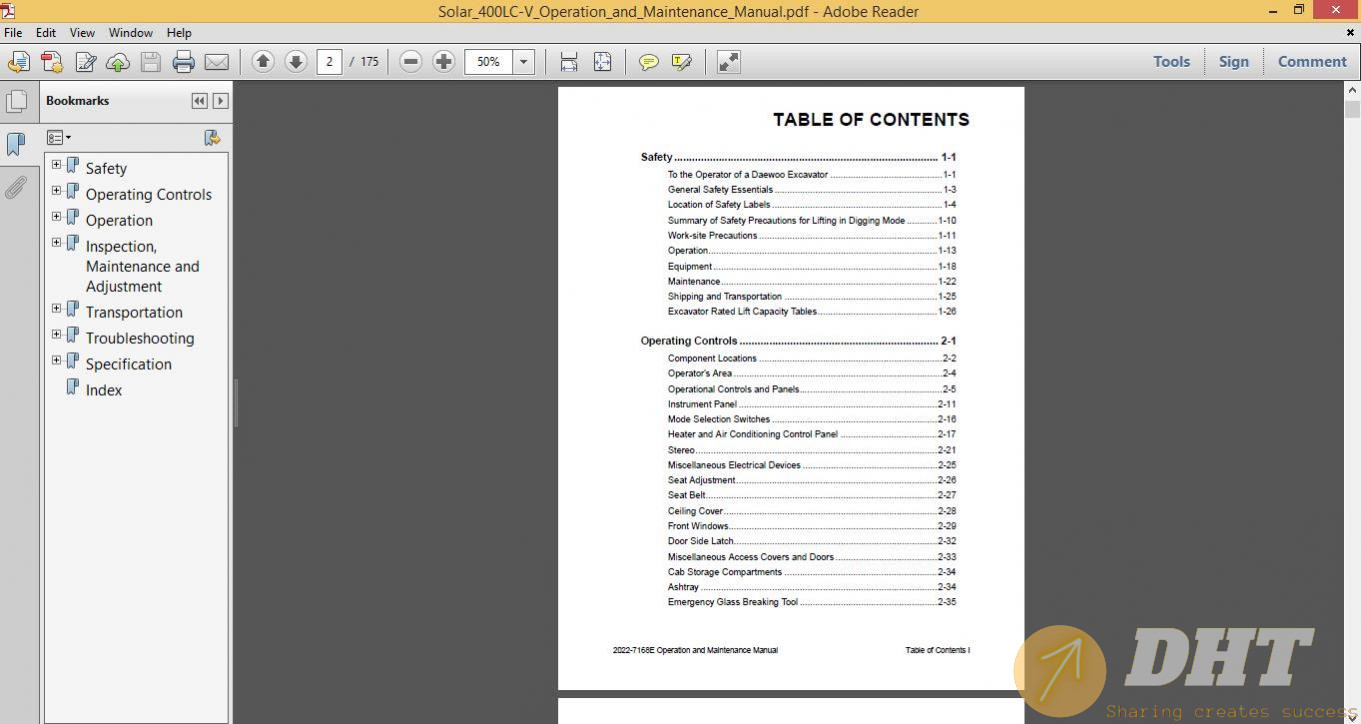This screenshot has height=724, width=1361.
Task: Open the Edit menu
Action: 46,33
